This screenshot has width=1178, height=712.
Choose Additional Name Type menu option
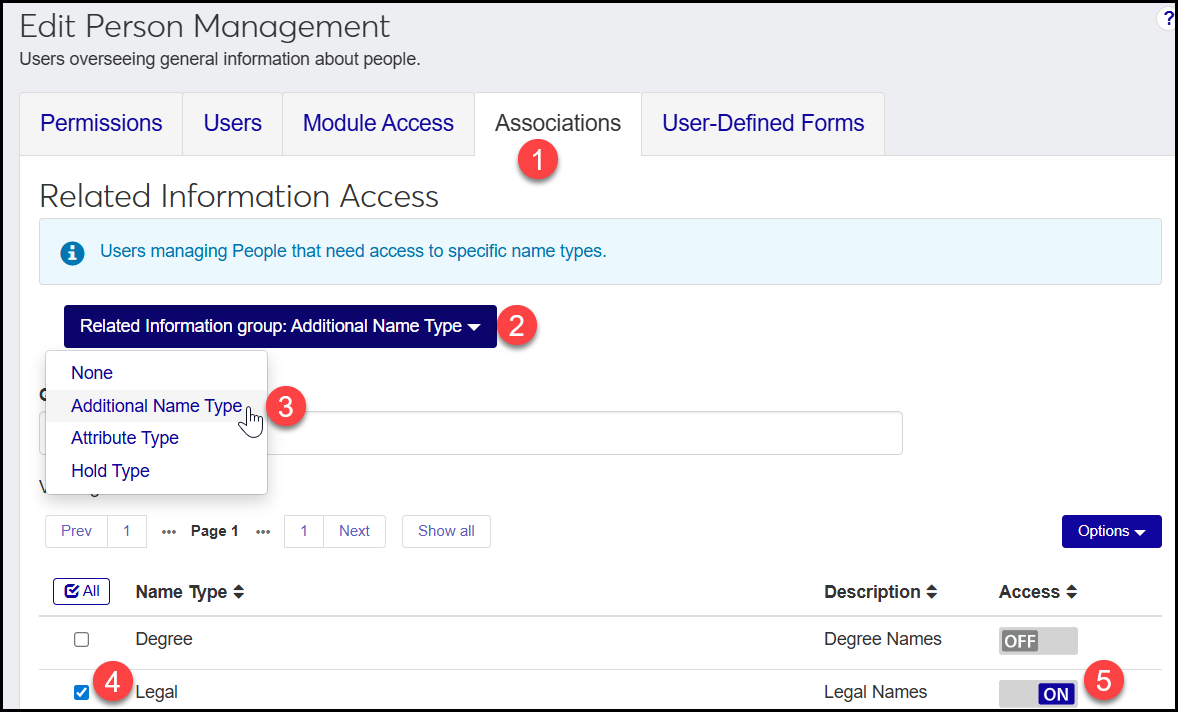click(x=156, y=406)
